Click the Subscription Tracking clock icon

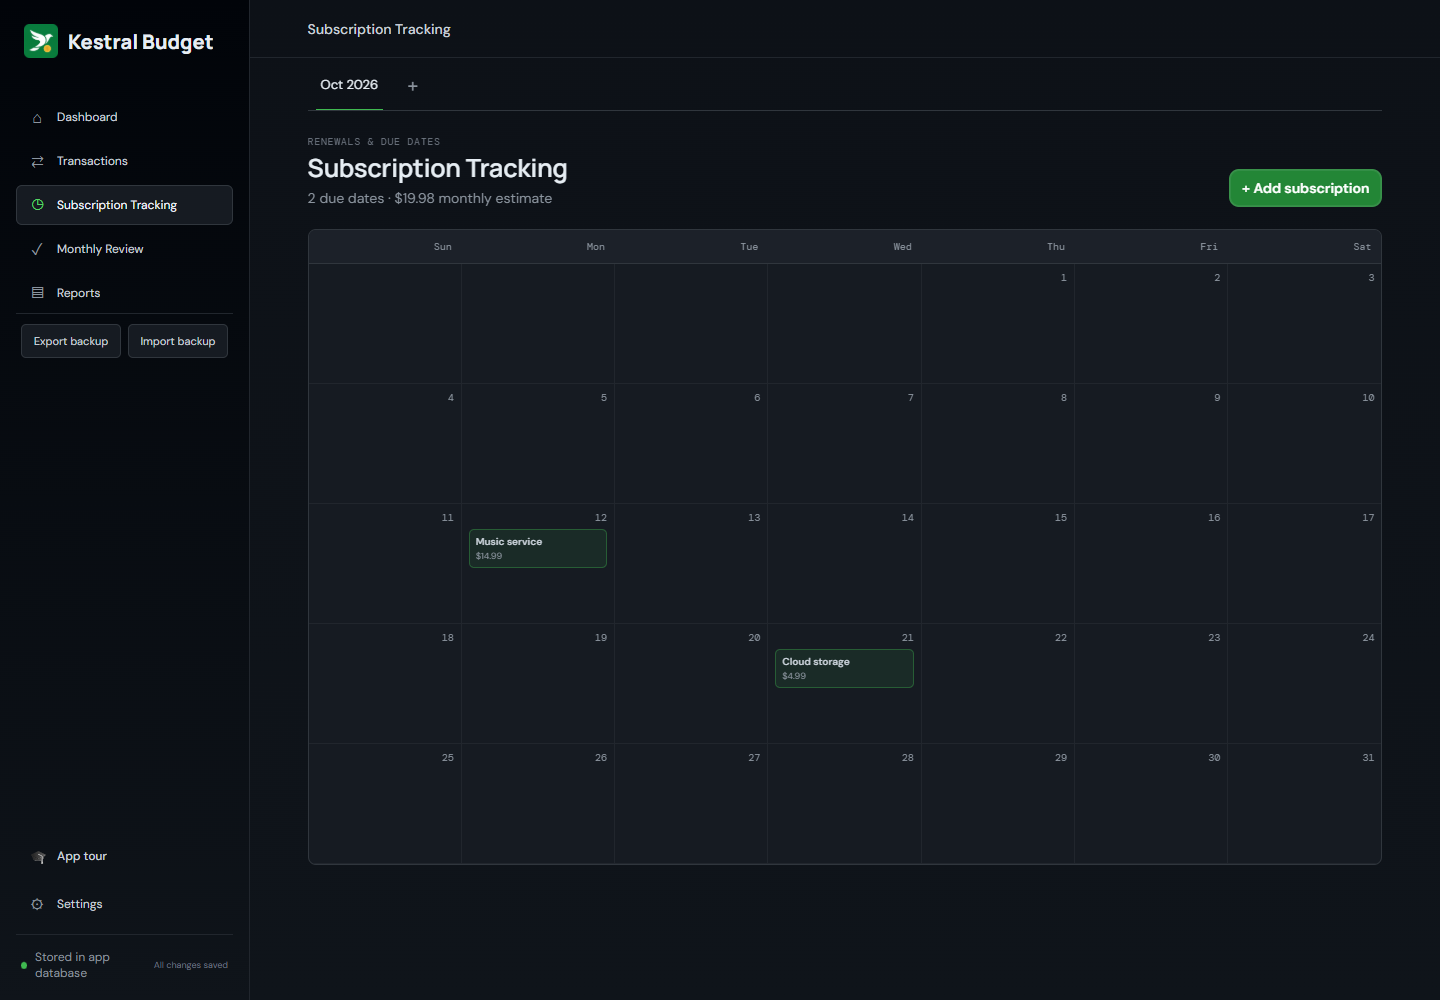pyautogui.click(x=37, y=205)
